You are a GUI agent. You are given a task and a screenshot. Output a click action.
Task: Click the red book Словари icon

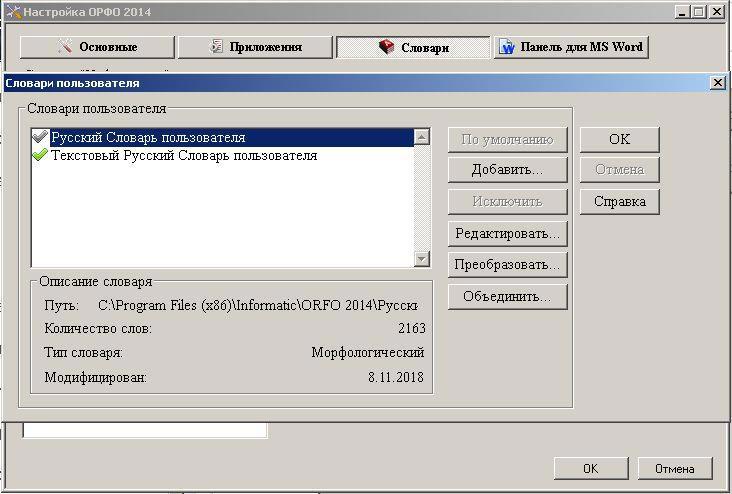coord(386,47)
